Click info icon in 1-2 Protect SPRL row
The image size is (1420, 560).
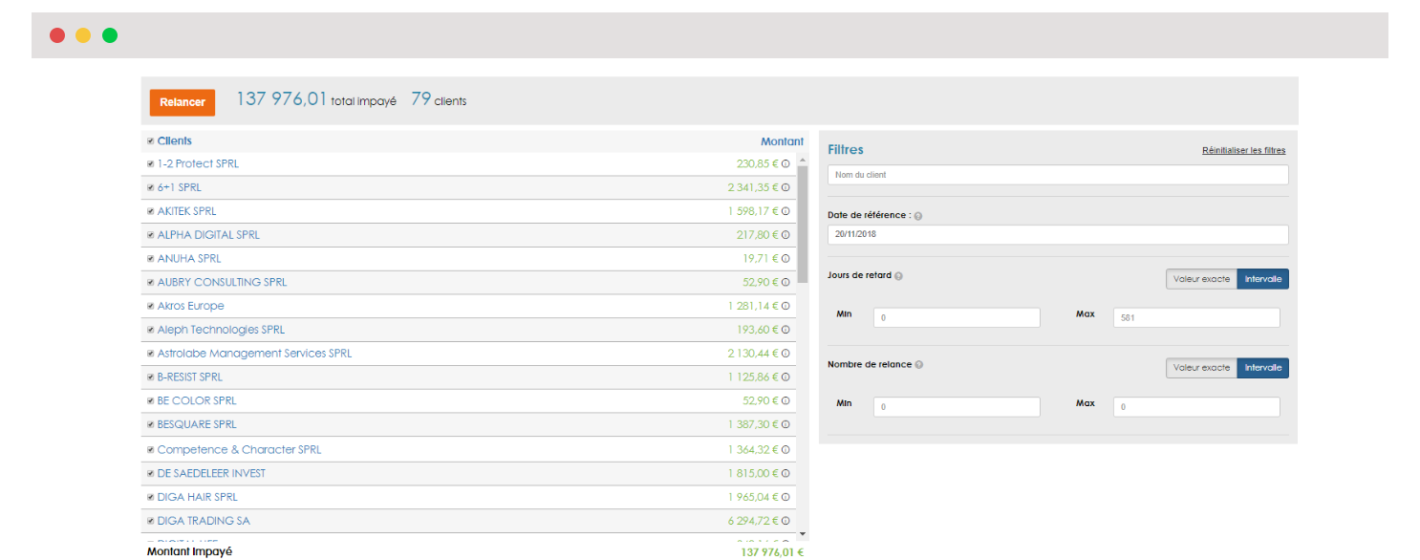click(786, 164)
